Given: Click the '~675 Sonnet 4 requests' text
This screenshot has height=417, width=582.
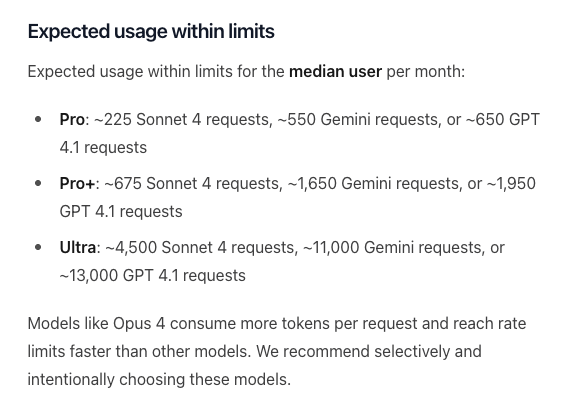Looking at the screenshot, I should coord(191,183).
